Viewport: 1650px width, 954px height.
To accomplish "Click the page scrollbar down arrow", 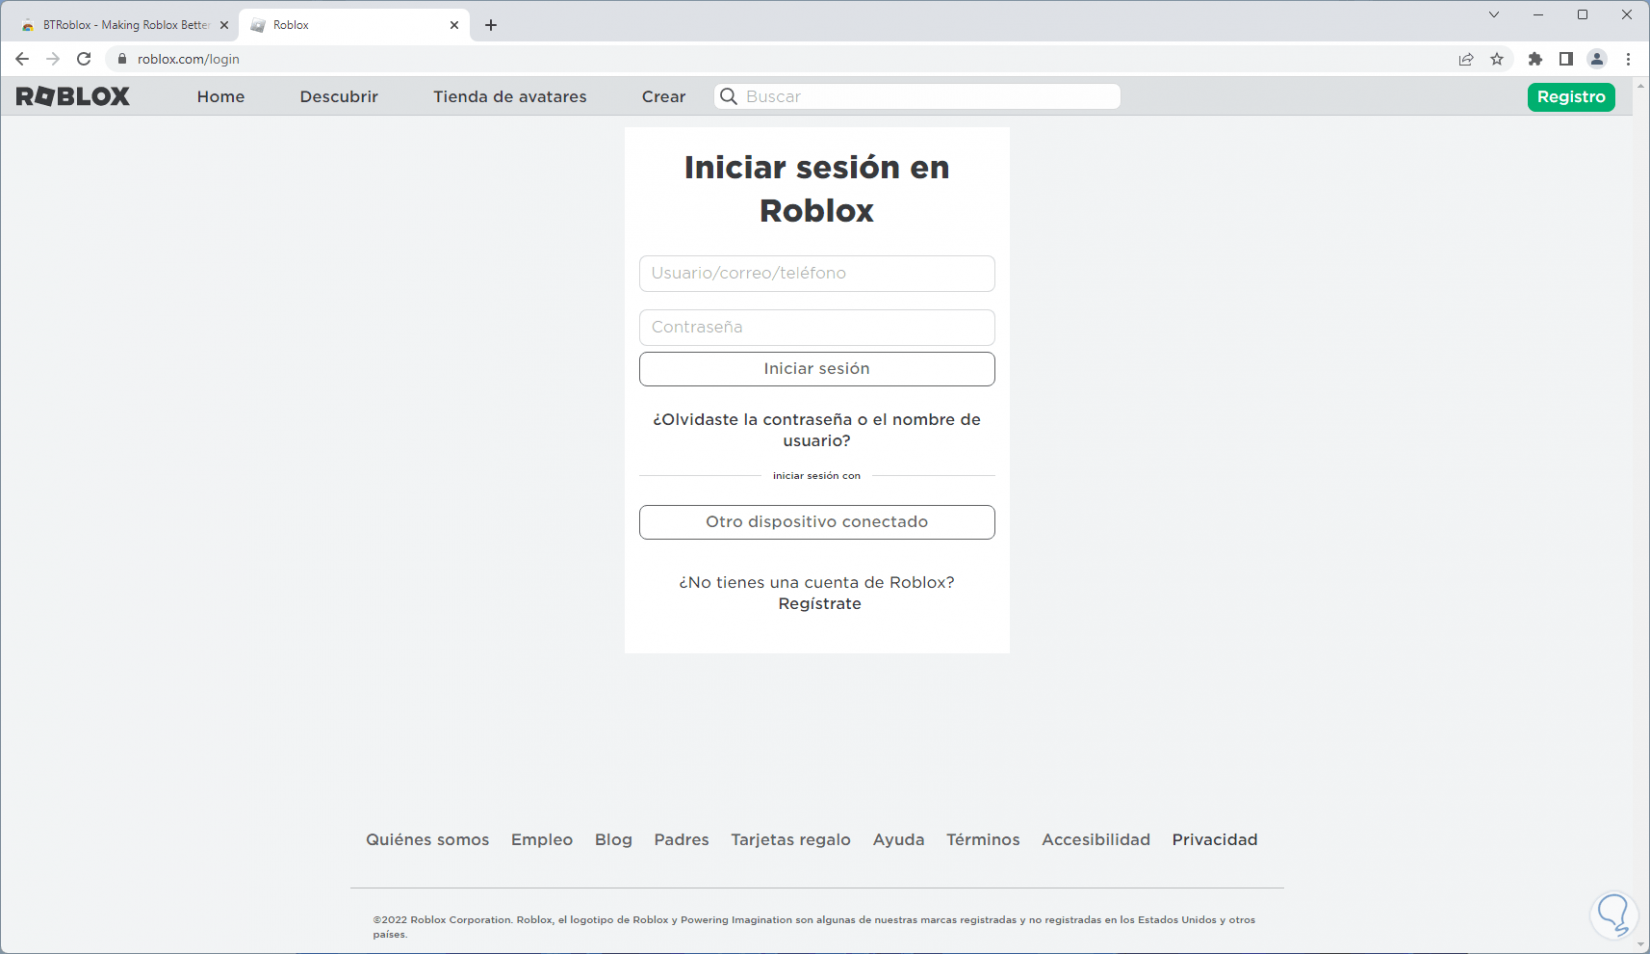I will point(1640,945).
